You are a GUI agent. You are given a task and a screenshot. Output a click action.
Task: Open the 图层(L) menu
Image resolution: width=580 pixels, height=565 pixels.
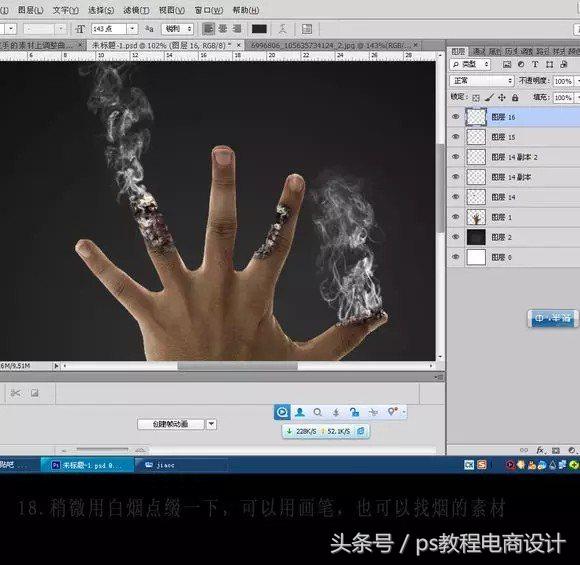30,10
